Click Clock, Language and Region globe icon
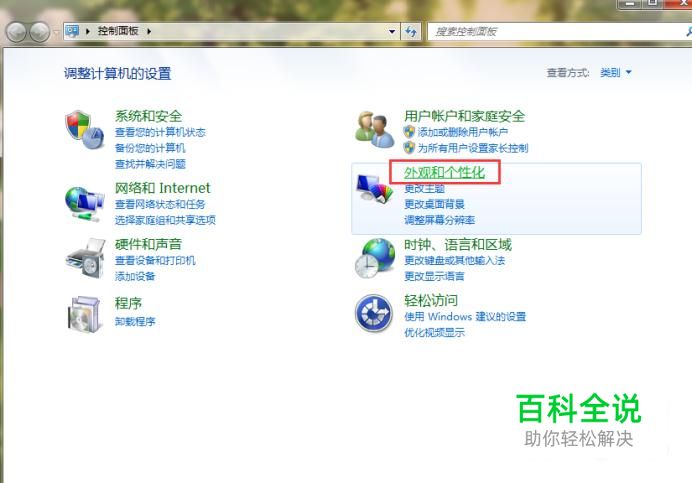This screenshot has width=692, height=483. click(x=375, y=258)
